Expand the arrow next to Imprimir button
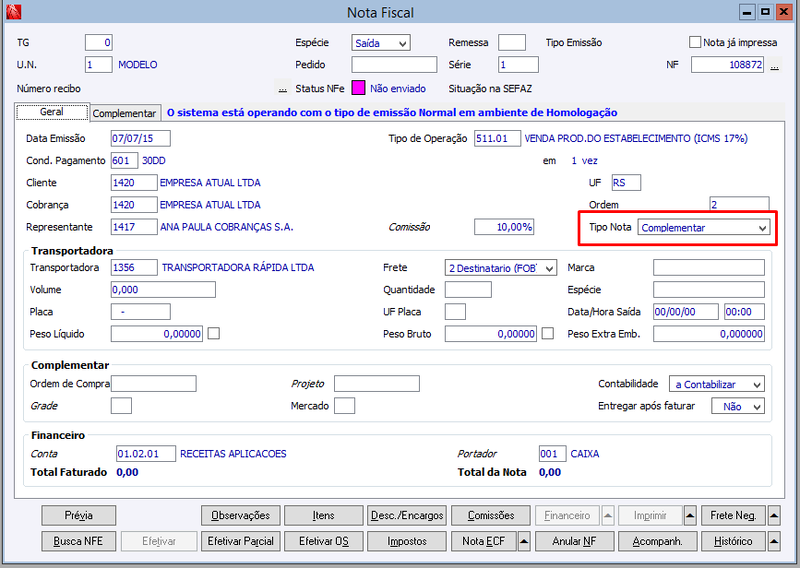Screen dimensions: 800x568 point(690,515)
